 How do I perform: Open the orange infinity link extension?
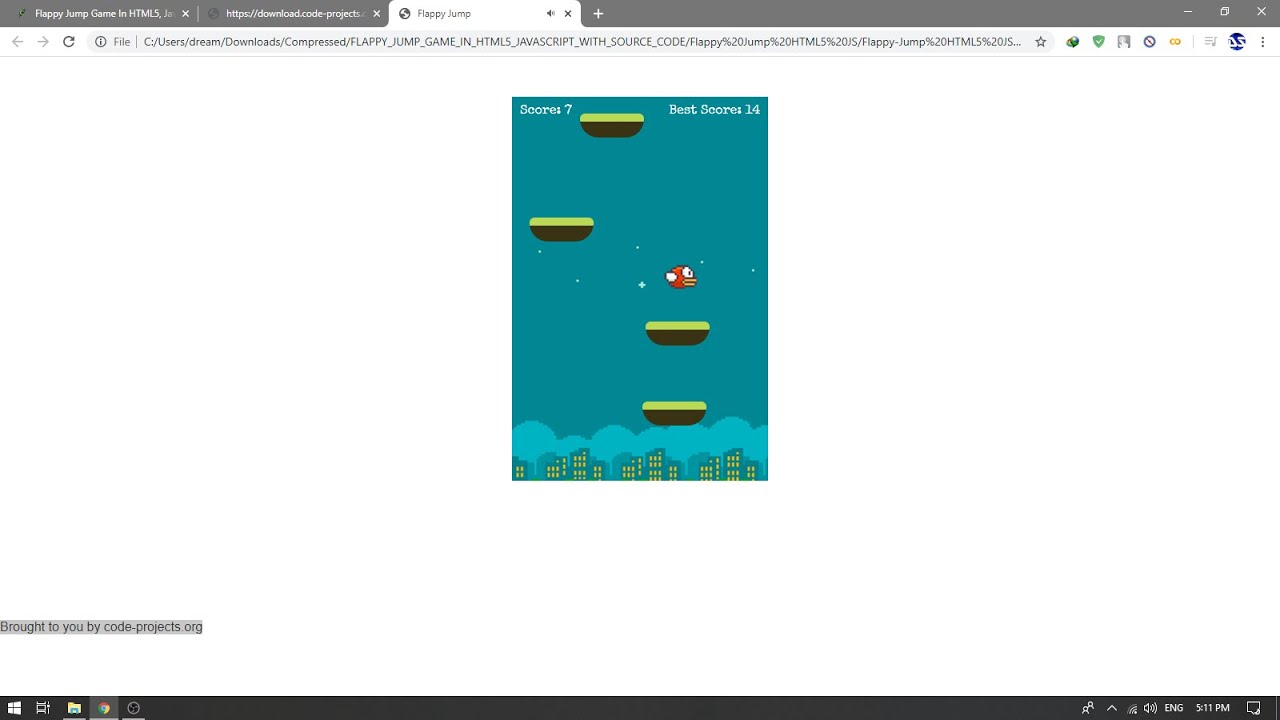pyautogui.click(x=1175, y=42)
